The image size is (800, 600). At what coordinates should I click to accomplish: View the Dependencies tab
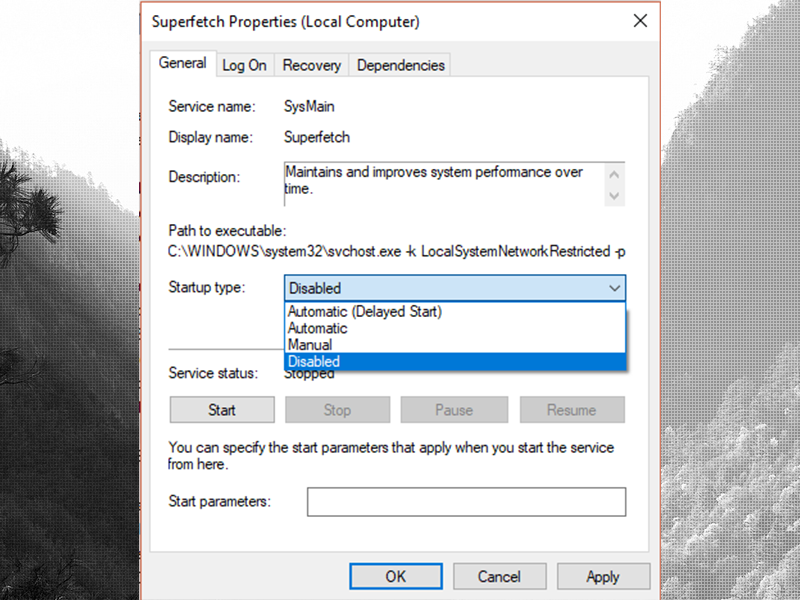tap(400, 64)
